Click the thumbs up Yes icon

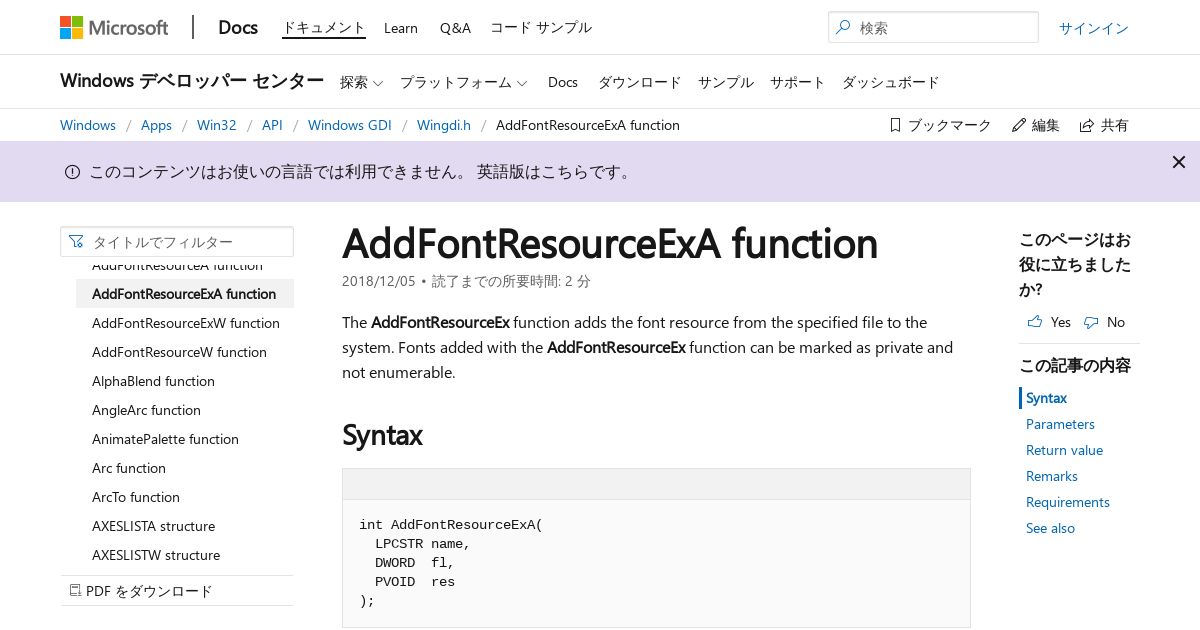(1034, 322)
